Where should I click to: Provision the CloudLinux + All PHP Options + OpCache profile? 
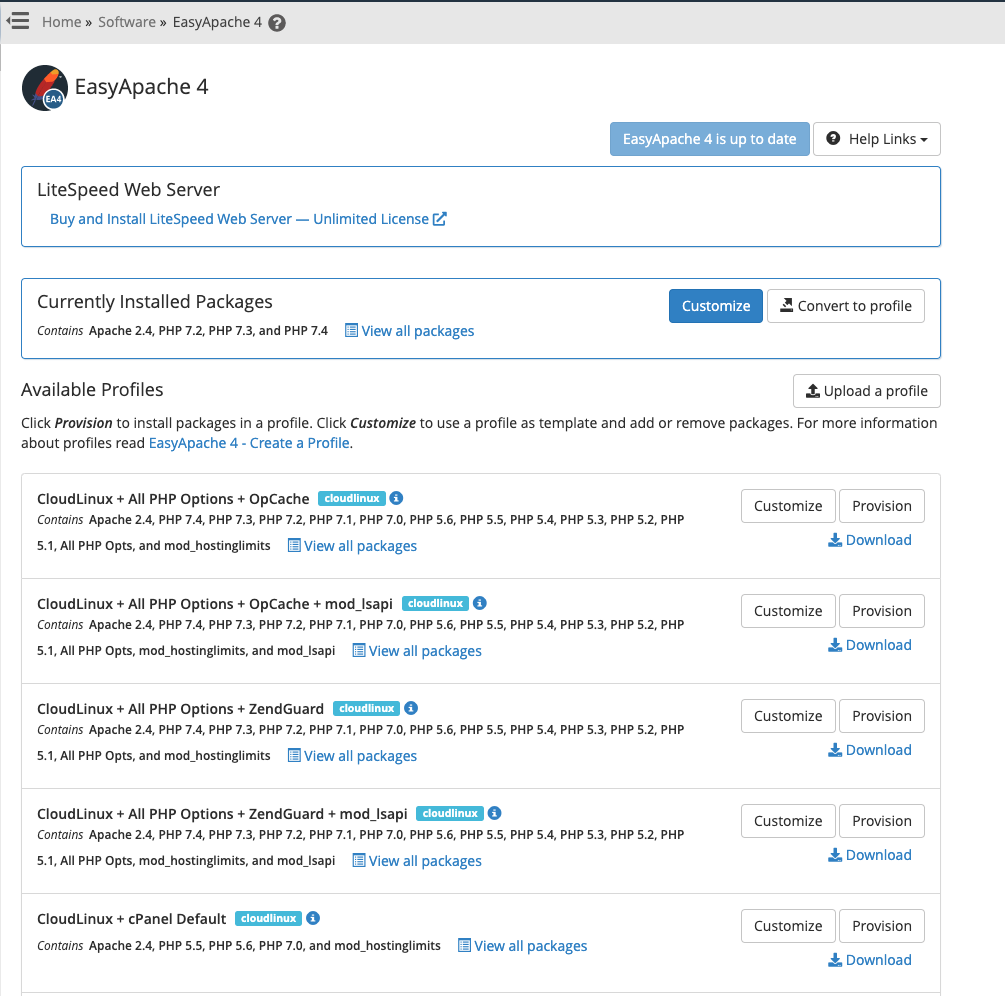pyautogui.click(x=882, y=506)
